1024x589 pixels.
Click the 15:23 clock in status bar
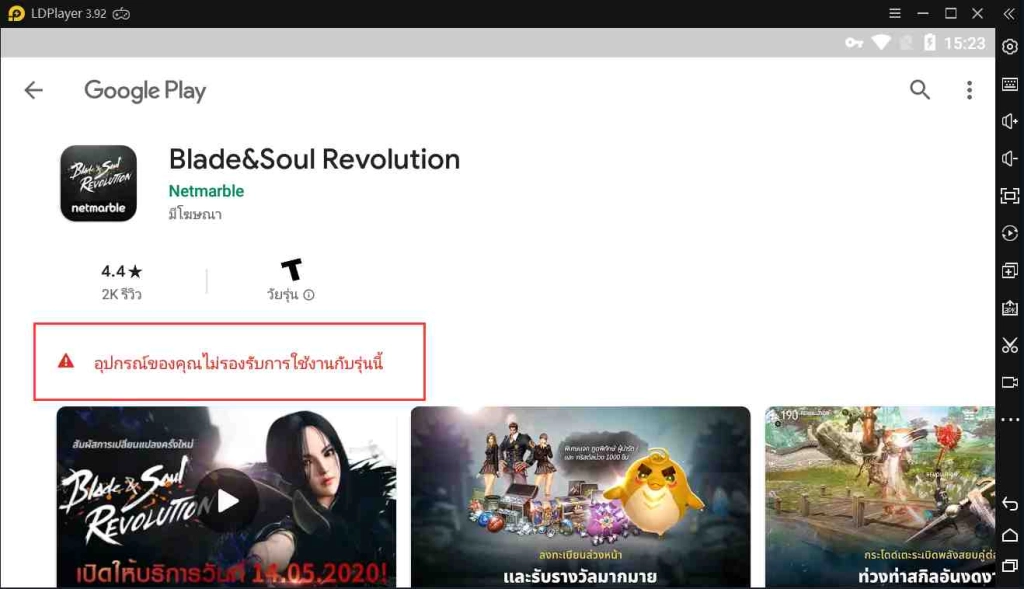tap(964, 43)
